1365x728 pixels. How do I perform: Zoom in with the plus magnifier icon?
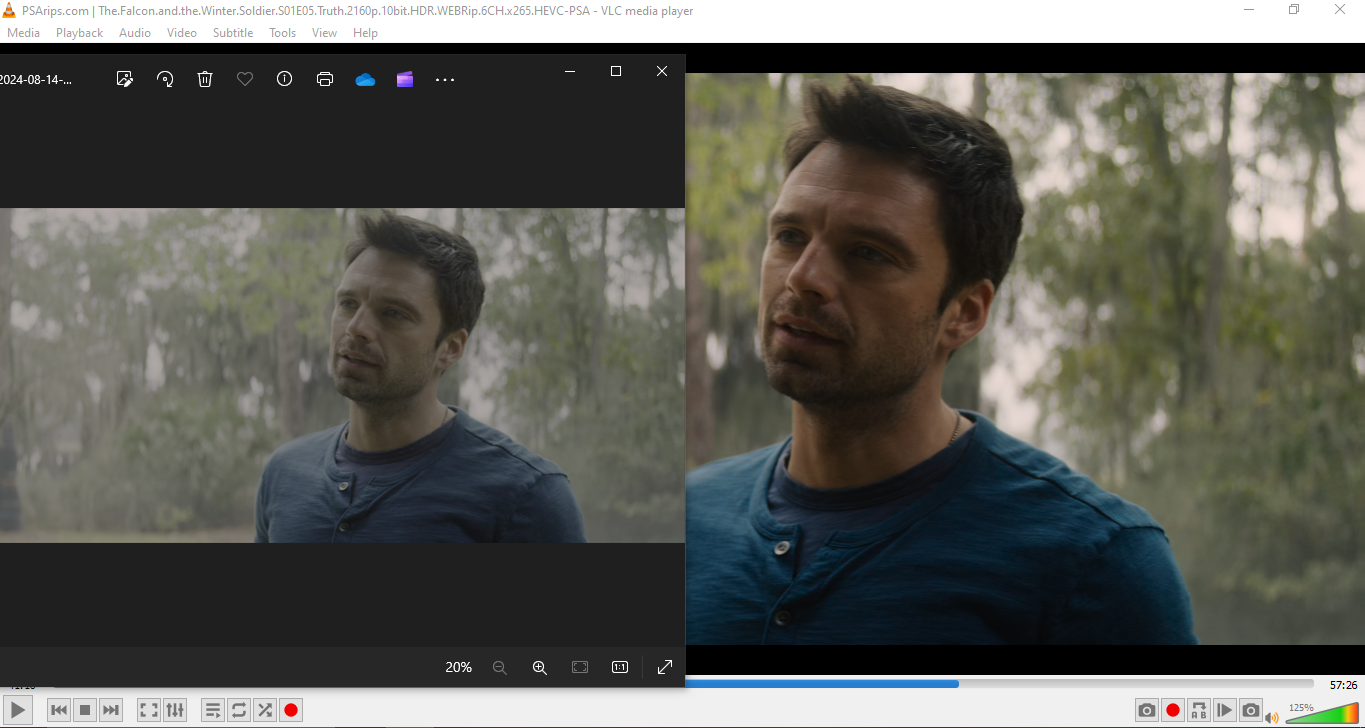pyautogui.click(x=540, y=667)
